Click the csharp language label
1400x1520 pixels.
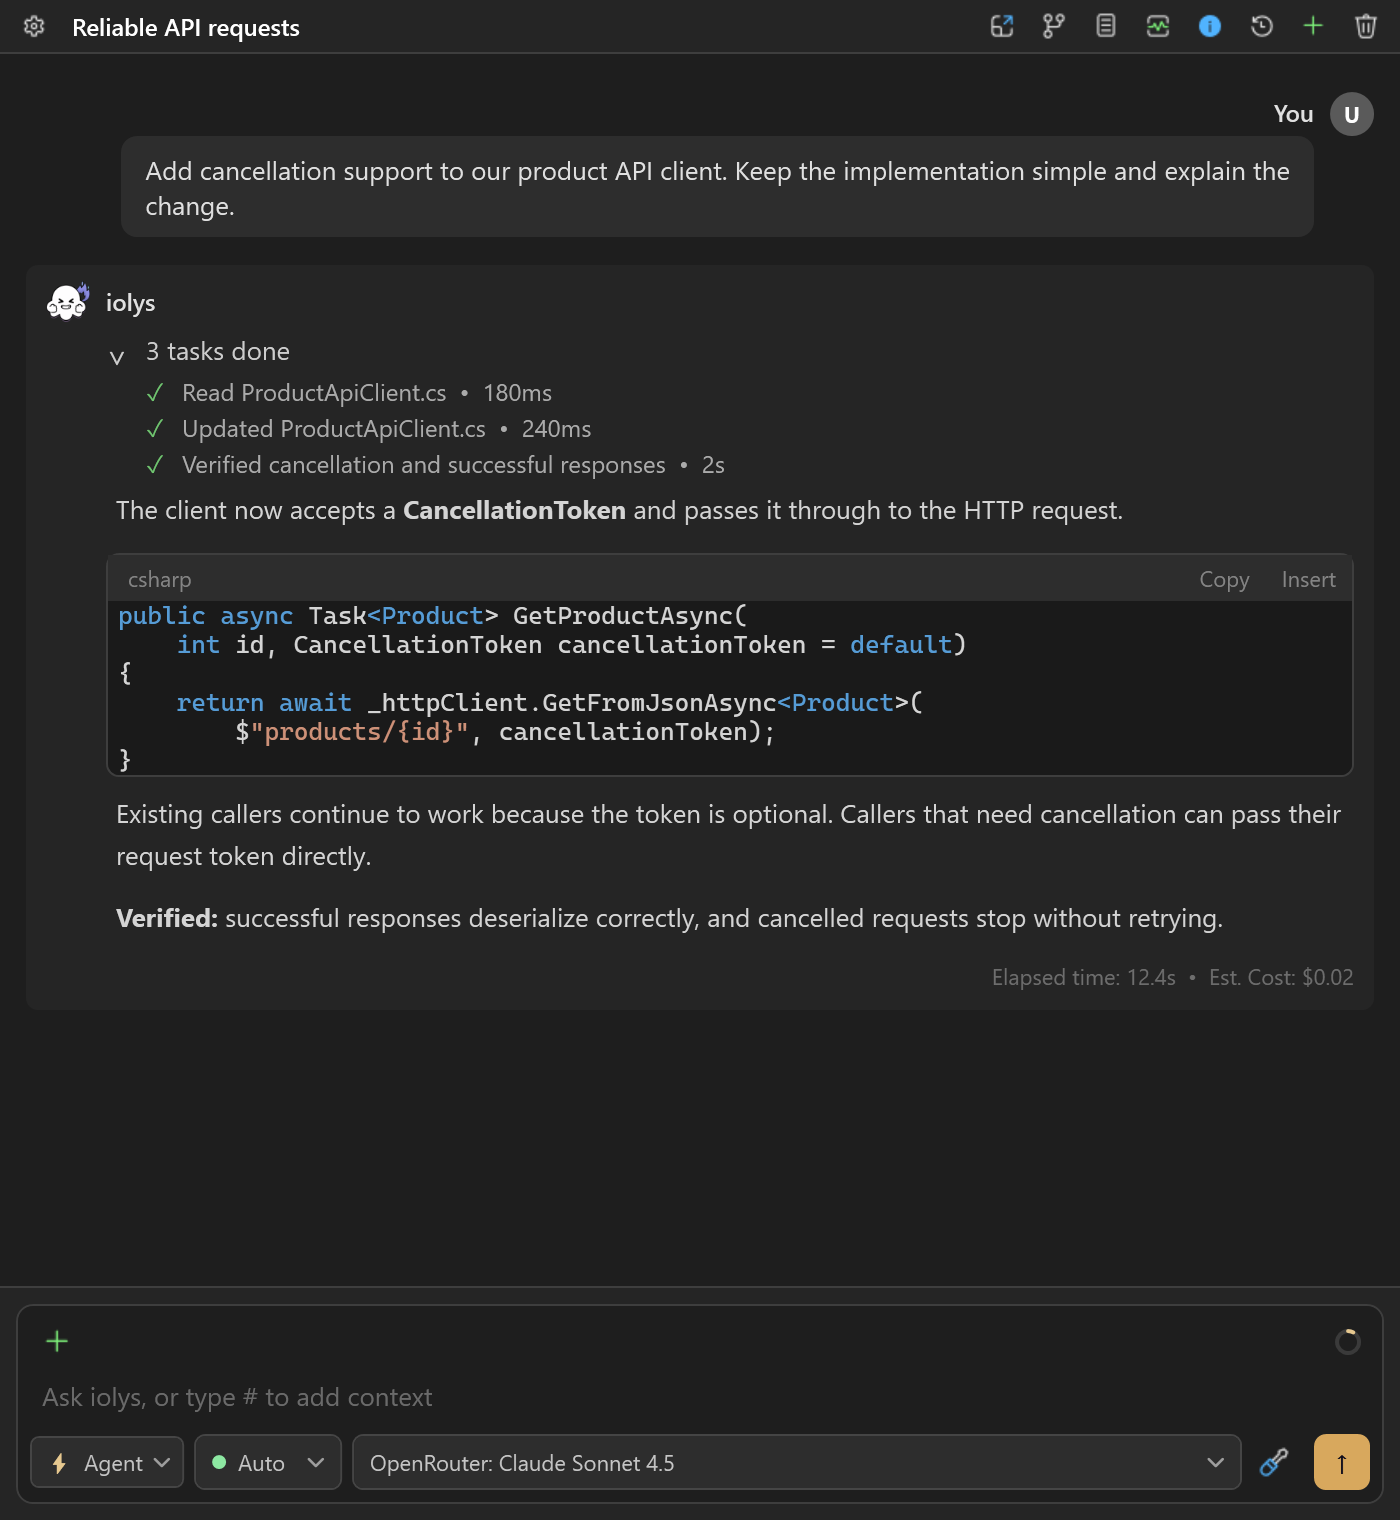pos(159,579)
